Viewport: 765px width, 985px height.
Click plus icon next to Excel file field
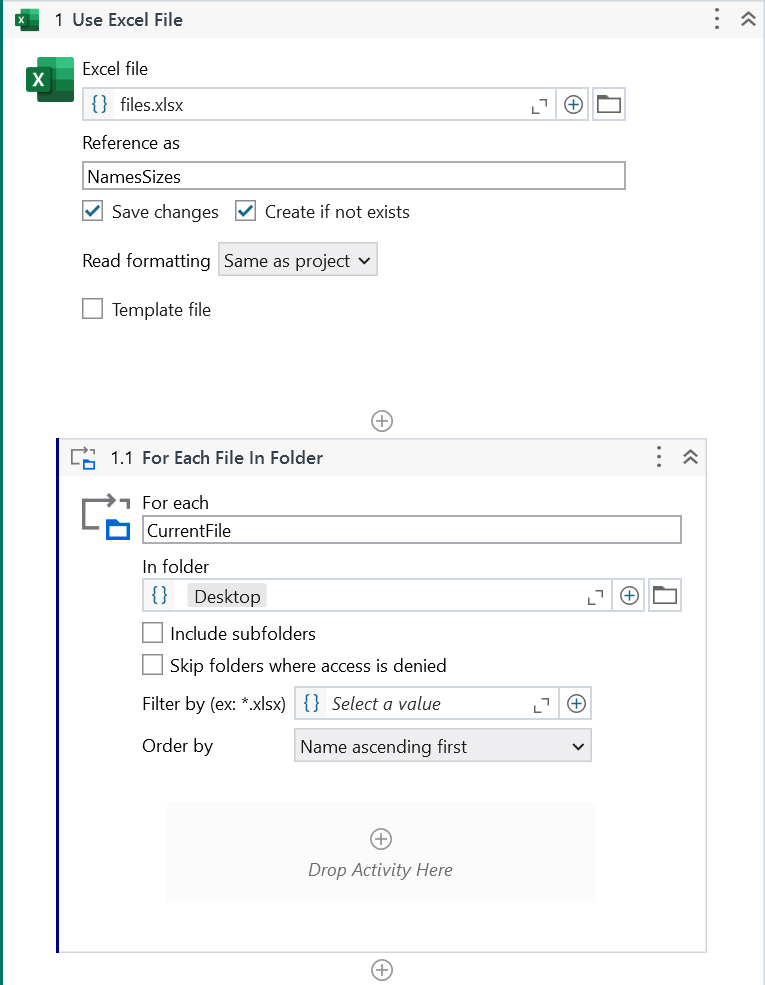tap(573, 104)
